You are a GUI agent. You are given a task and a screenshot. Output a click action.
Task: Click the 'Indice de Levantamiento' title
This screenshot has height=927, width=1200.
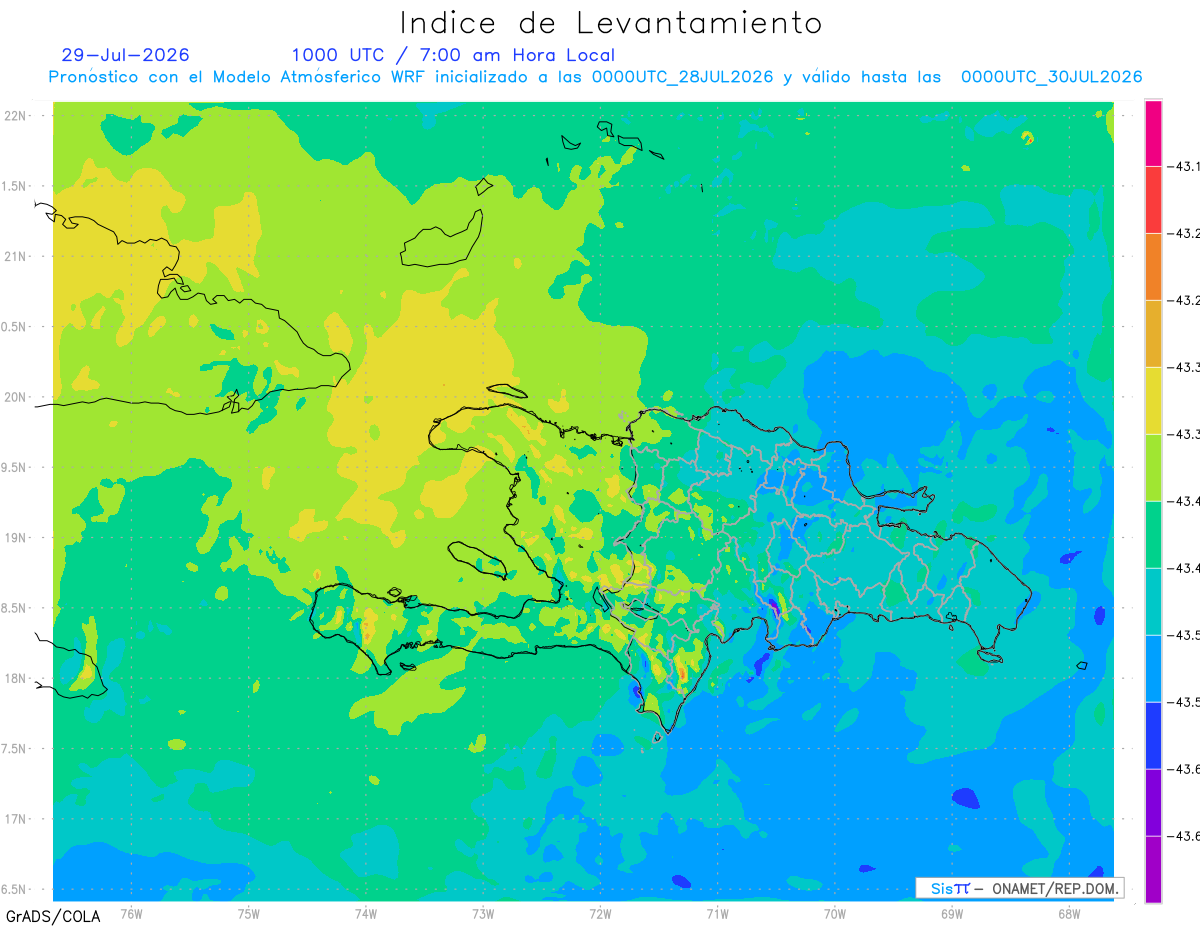[611, 22]
